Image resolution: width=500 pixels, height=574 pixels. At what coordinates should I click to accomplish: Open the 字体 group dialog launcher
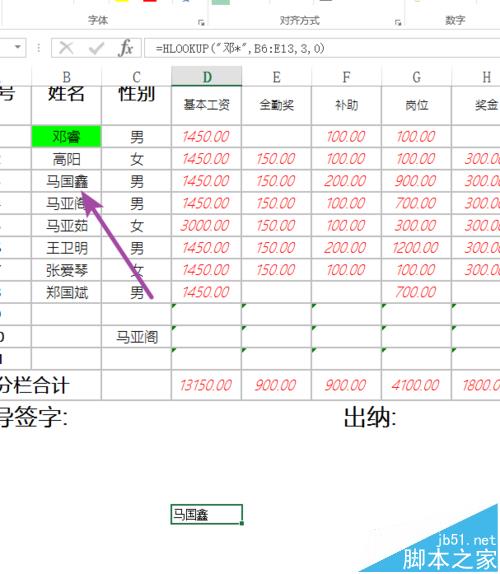pos(201,23)
